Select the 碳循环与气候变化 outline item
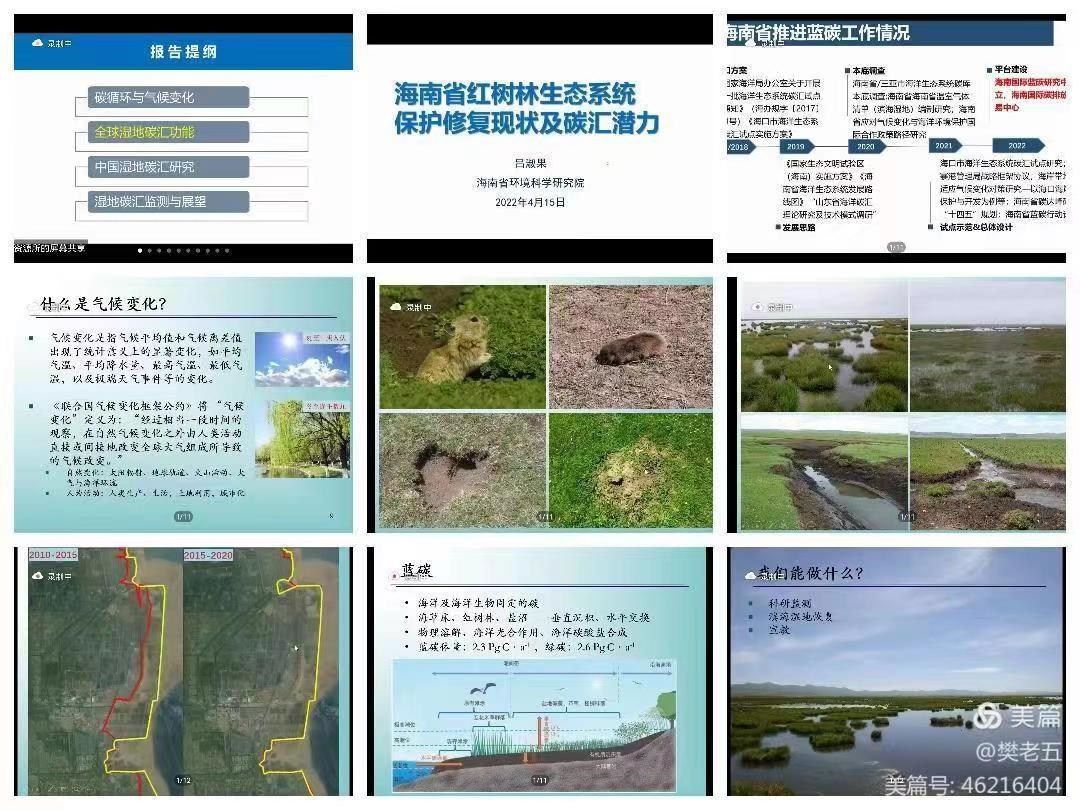 (162, 98)
